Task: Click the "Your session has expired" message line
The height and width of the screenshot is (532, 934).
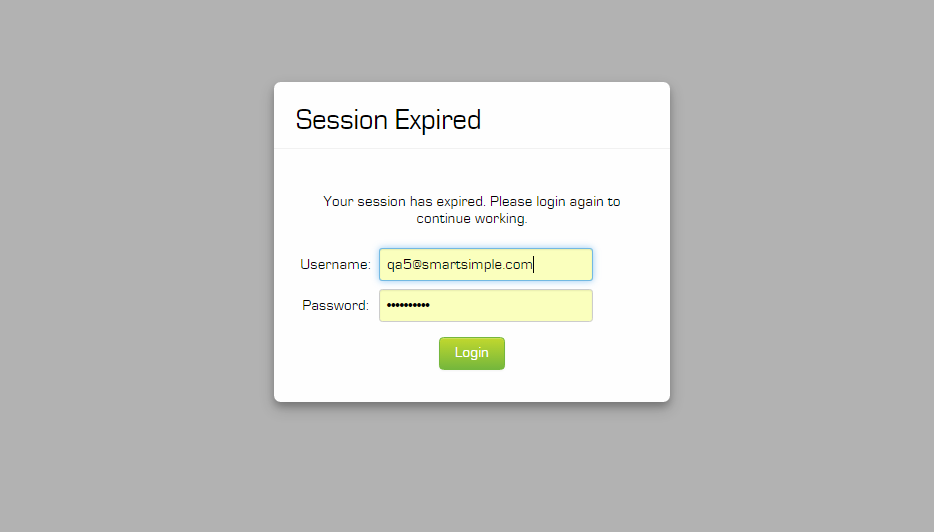Action: point(471,202)
